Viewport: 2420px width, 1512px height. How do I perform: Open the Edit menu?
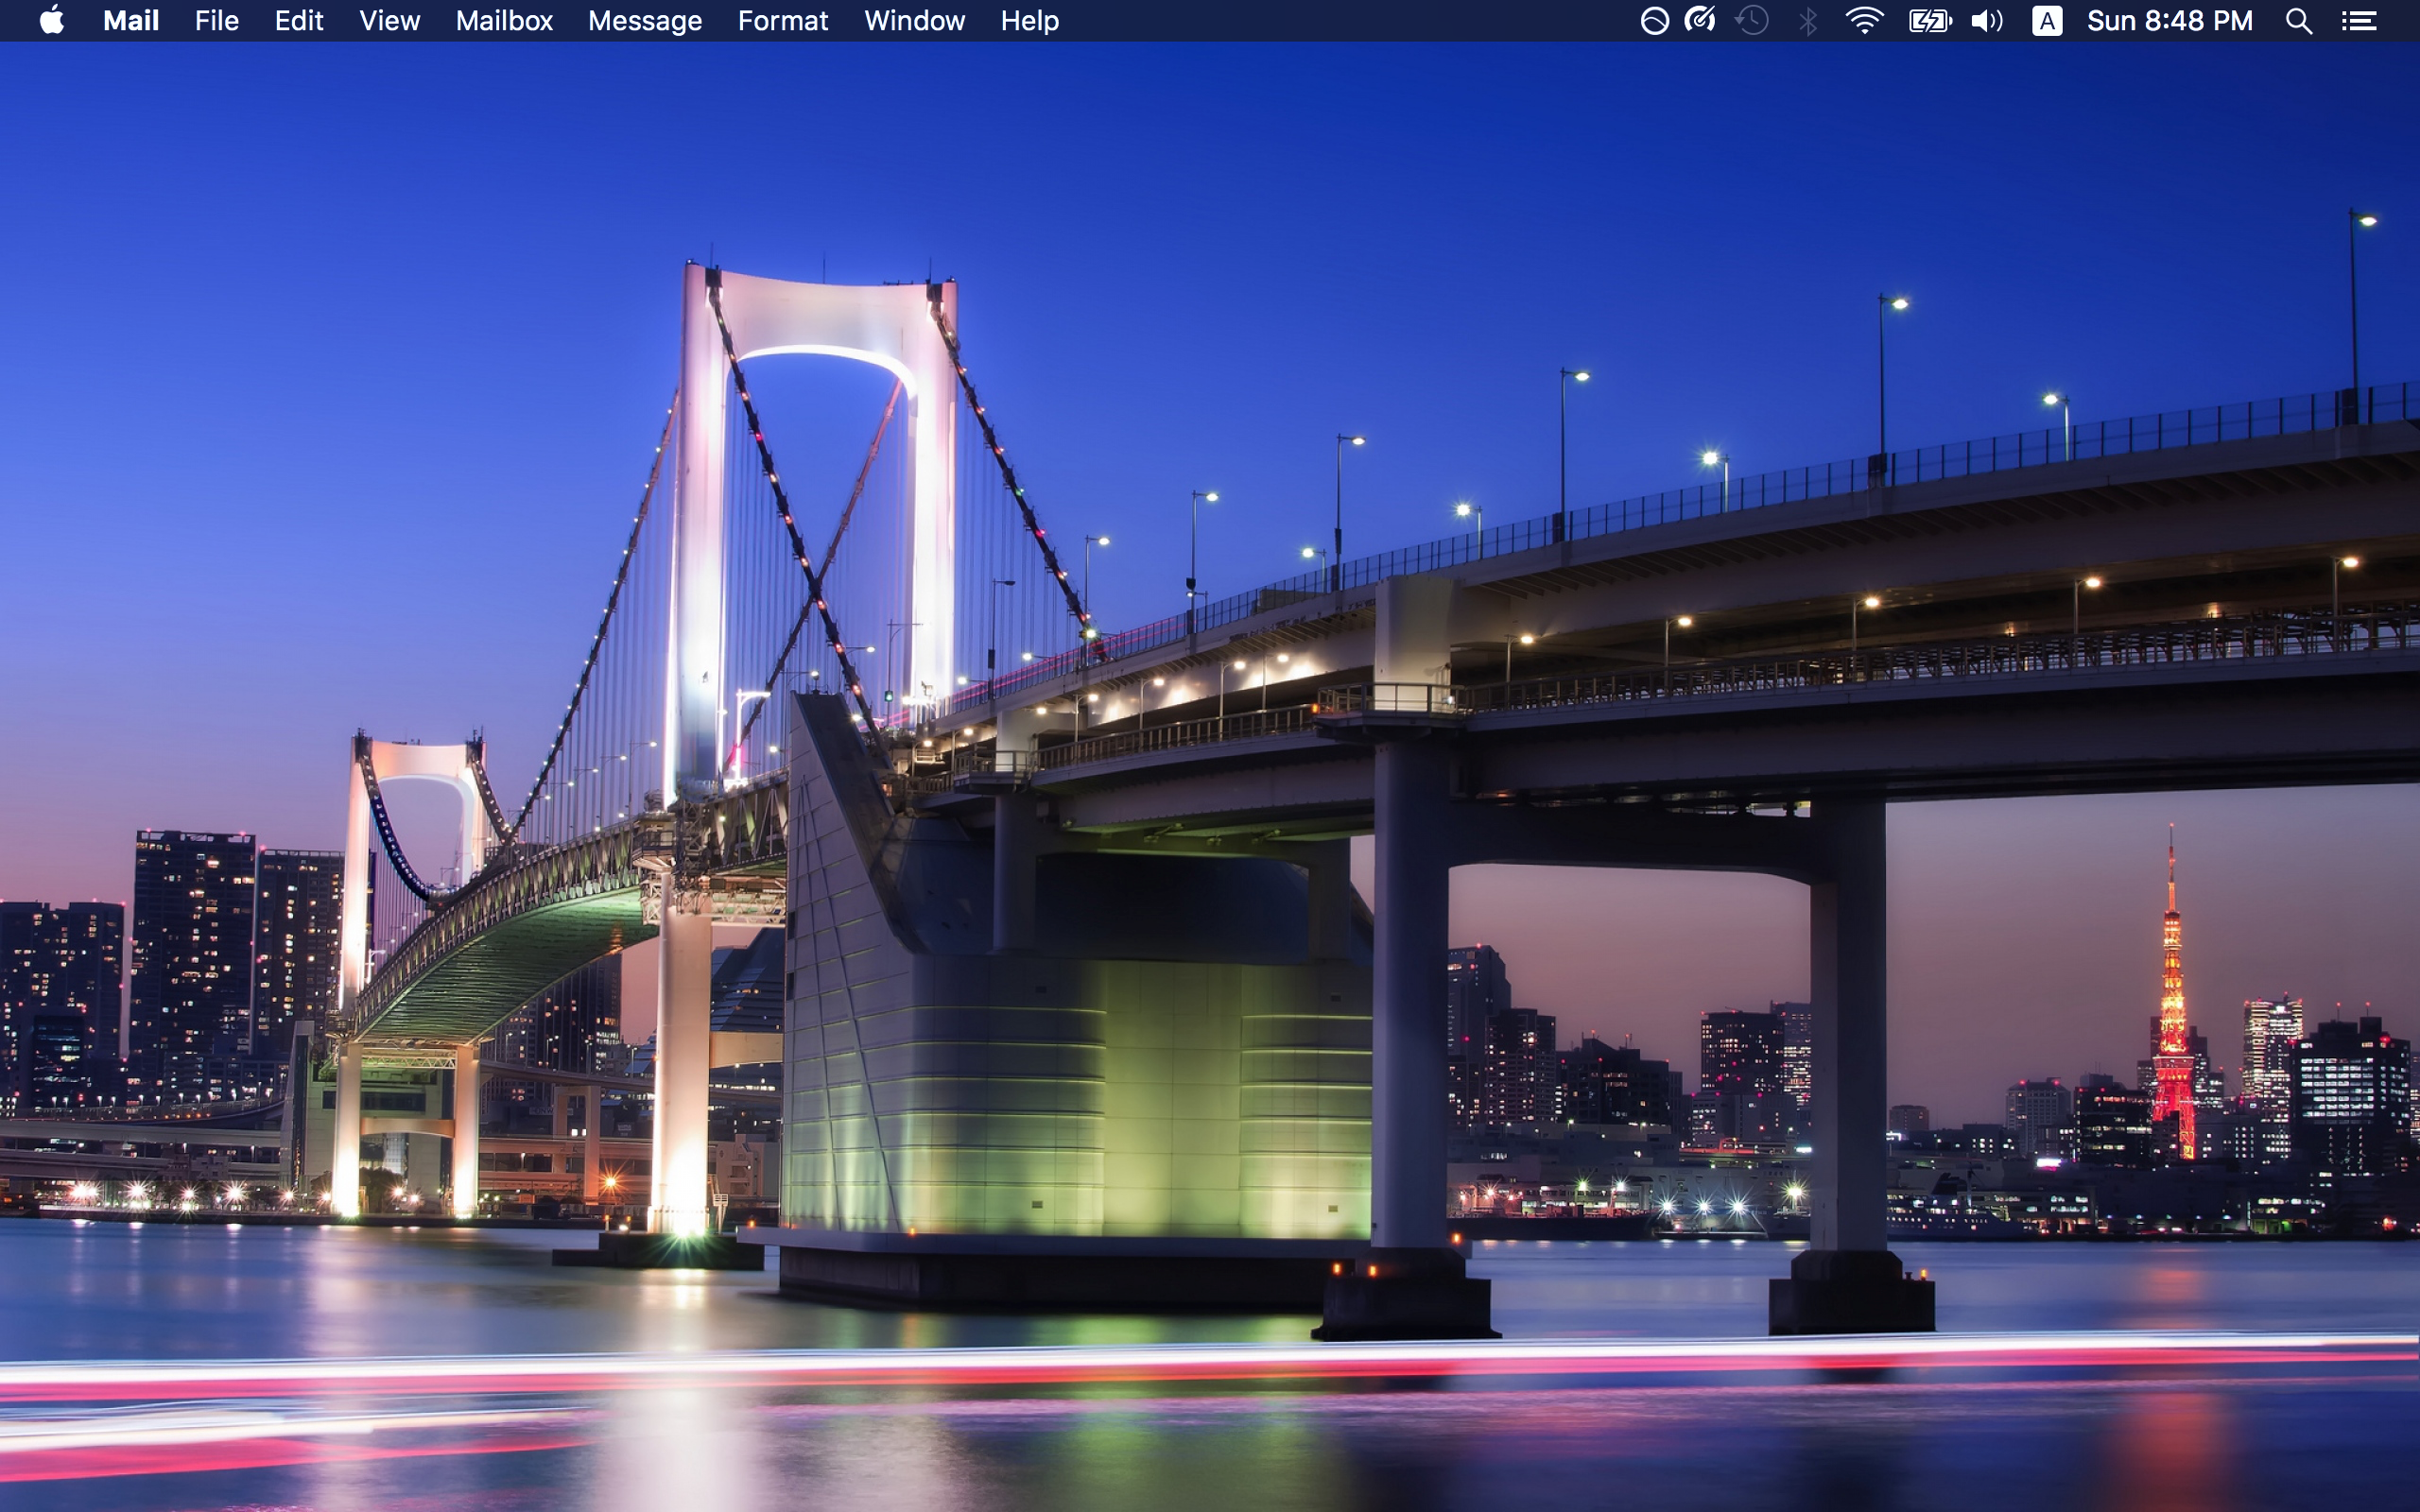(299, 20)
